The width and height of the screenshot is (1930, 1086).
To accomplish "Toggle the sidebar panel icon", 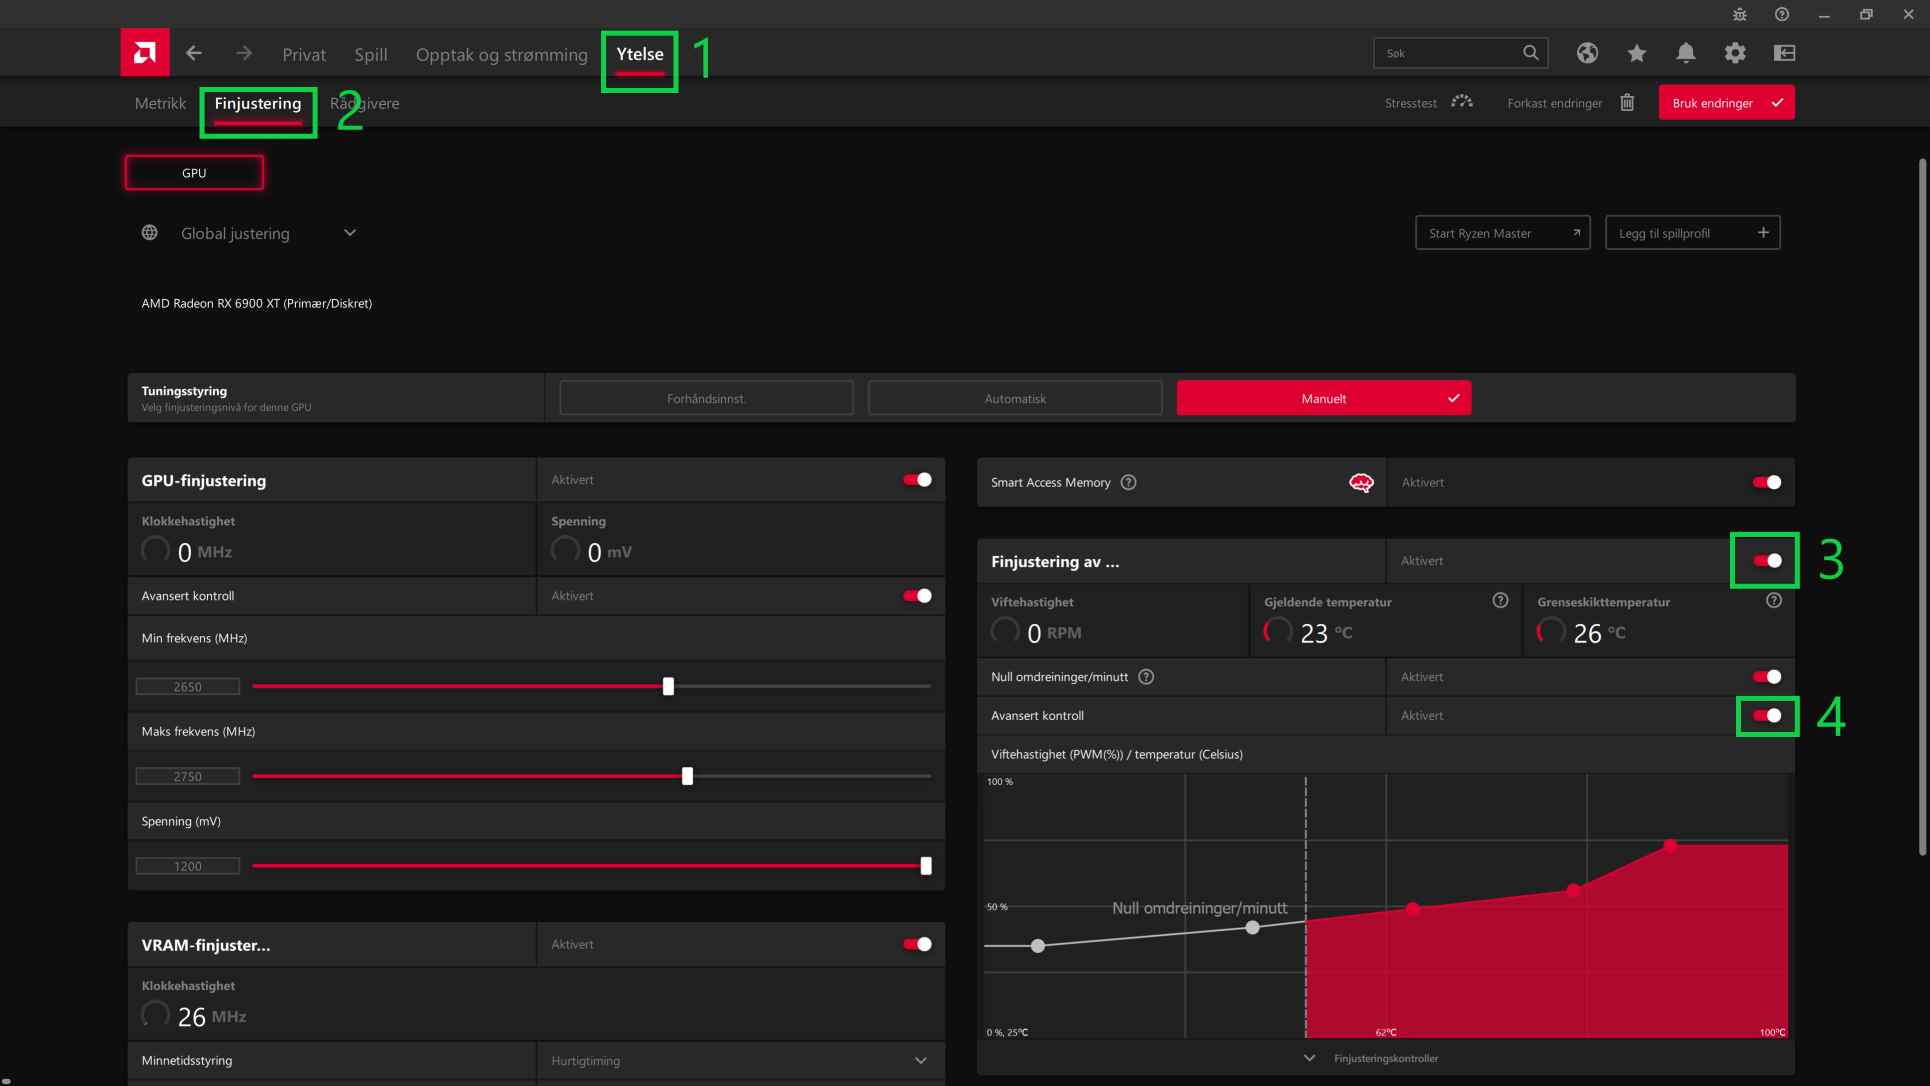I will pyautogui.click(x=1784, y=53).
